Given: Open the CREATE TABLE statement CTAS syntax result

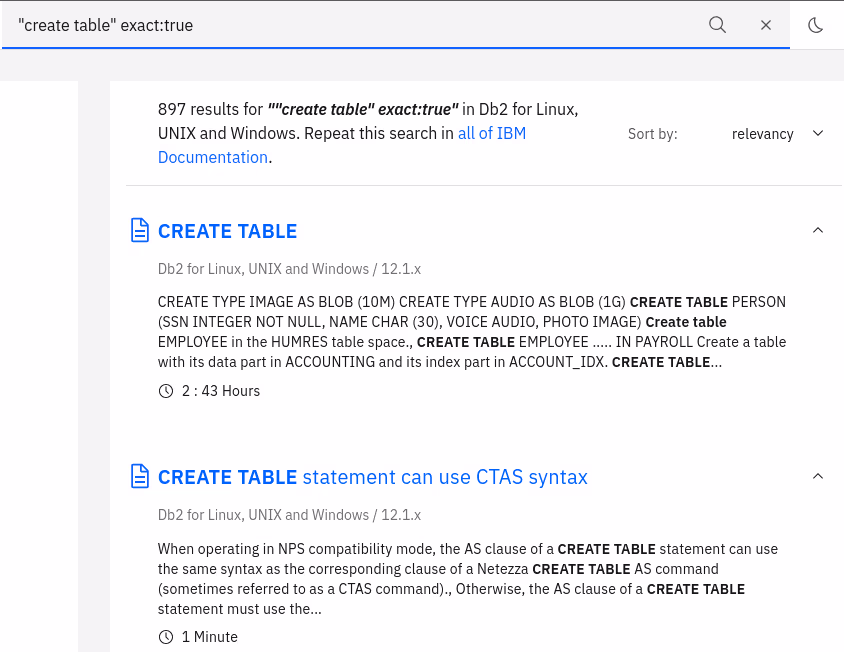Looking at the screenshot, I should (x=372, y=477).
